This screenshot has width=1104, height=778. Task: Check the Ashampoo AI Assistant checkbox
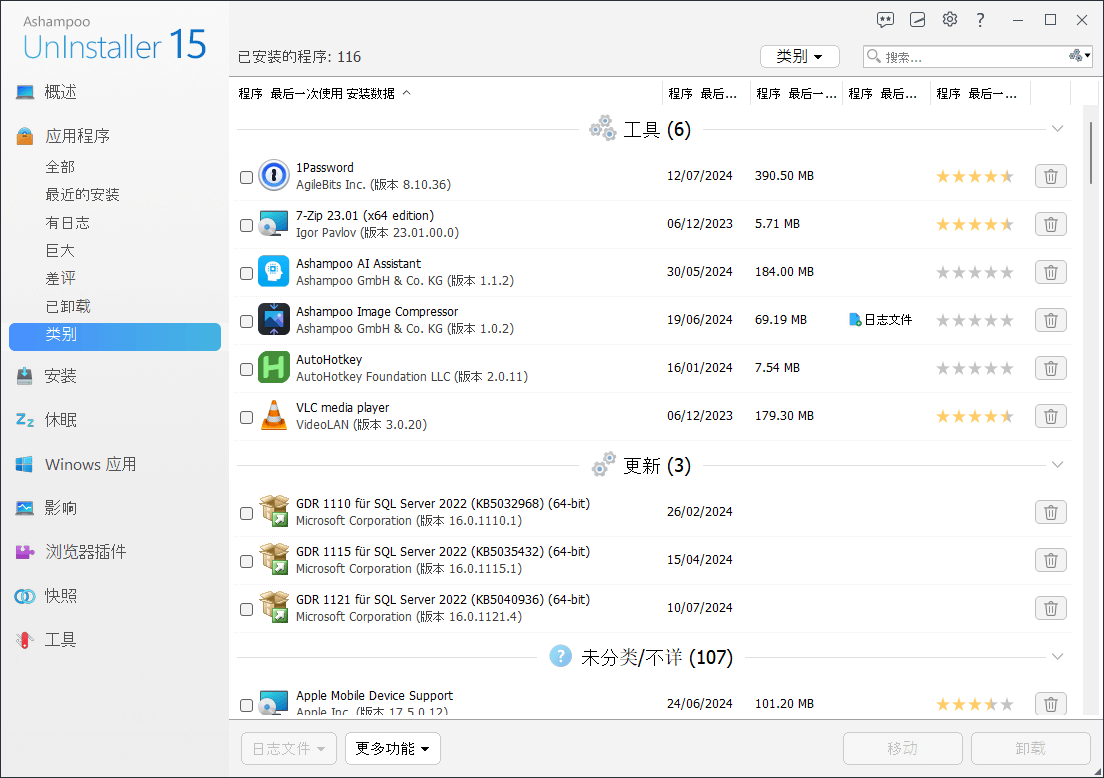(x=246, y=273)
